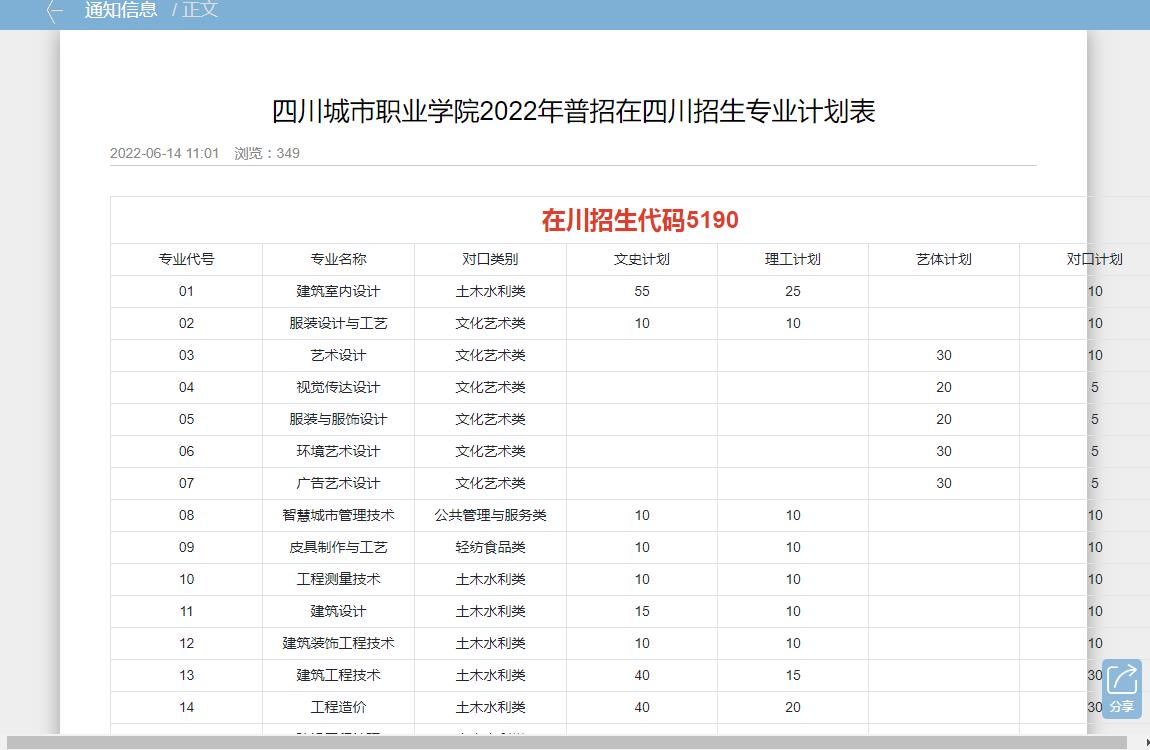
Task: Click the major code 01 cell
Action: [186, 292]
